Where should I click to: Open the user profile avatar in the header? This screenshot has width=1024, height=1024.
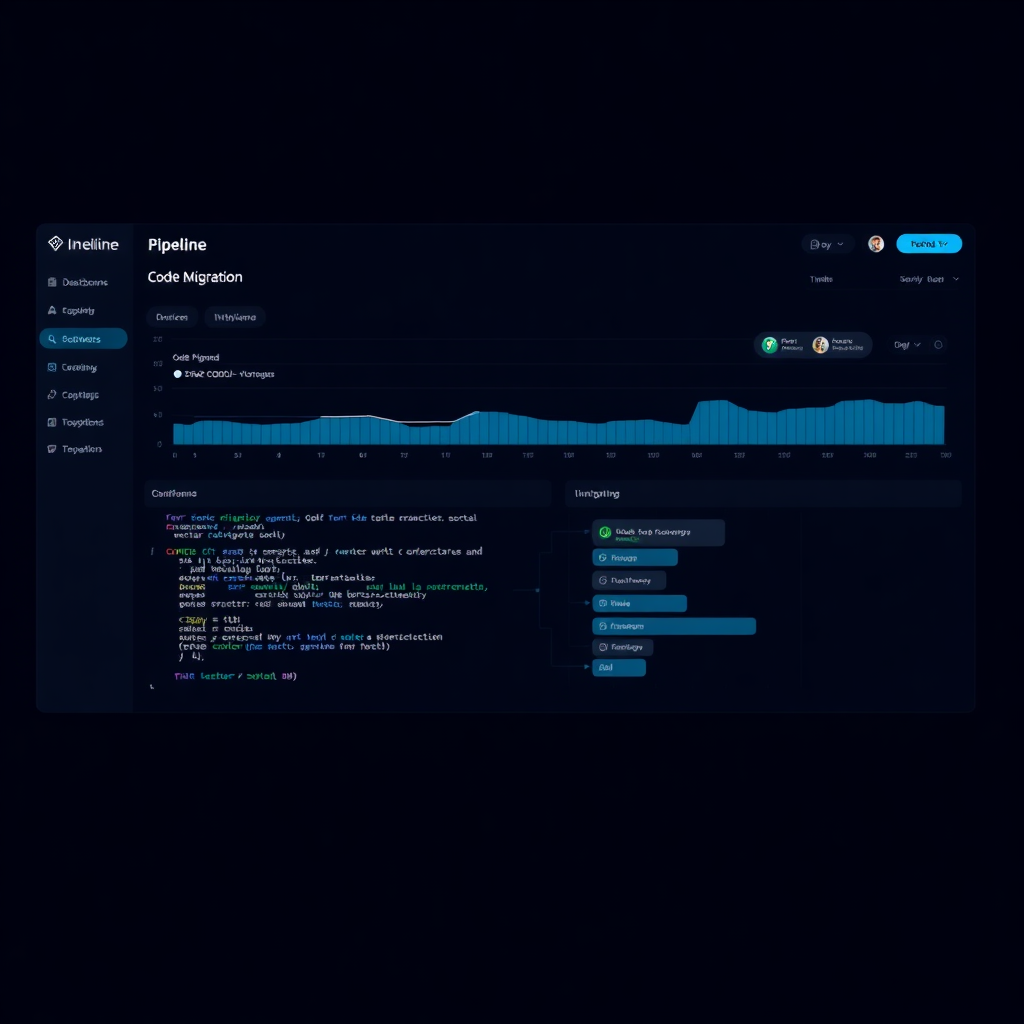pos(876,244)
